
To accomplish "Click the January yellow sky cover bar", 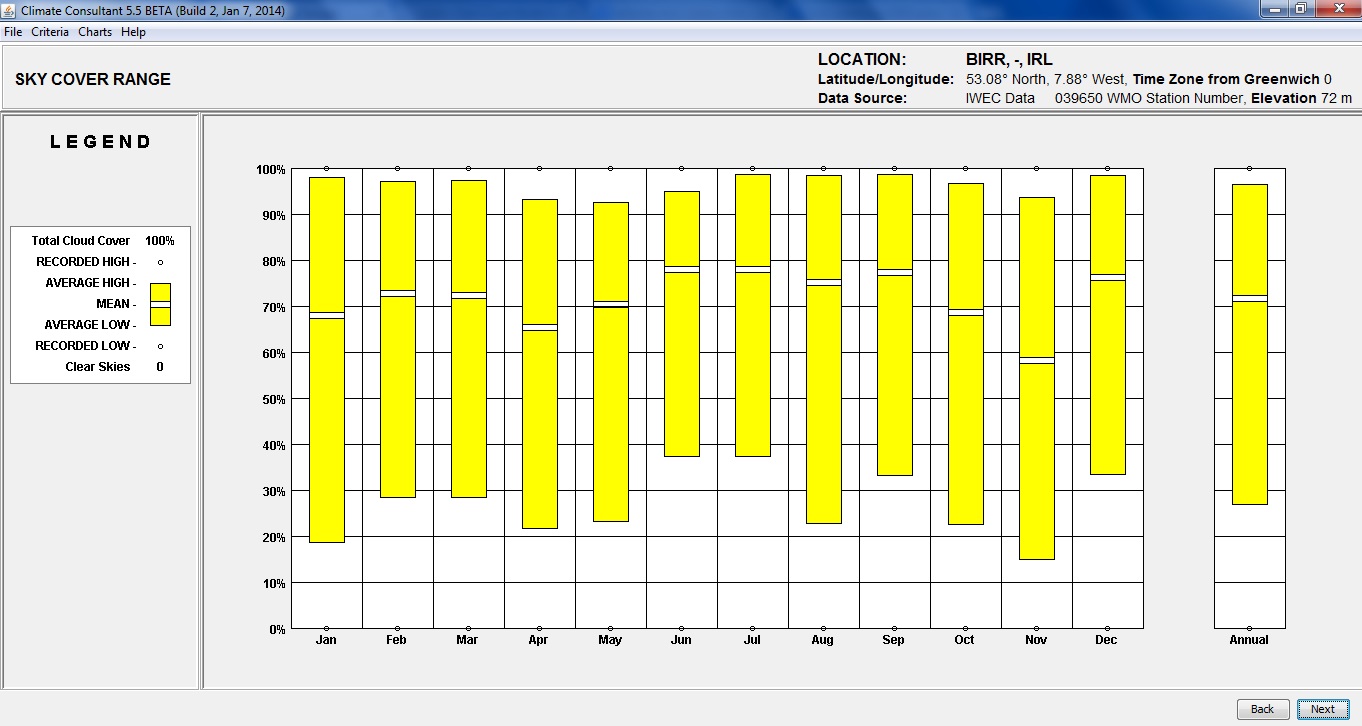I will click(327, 430).
